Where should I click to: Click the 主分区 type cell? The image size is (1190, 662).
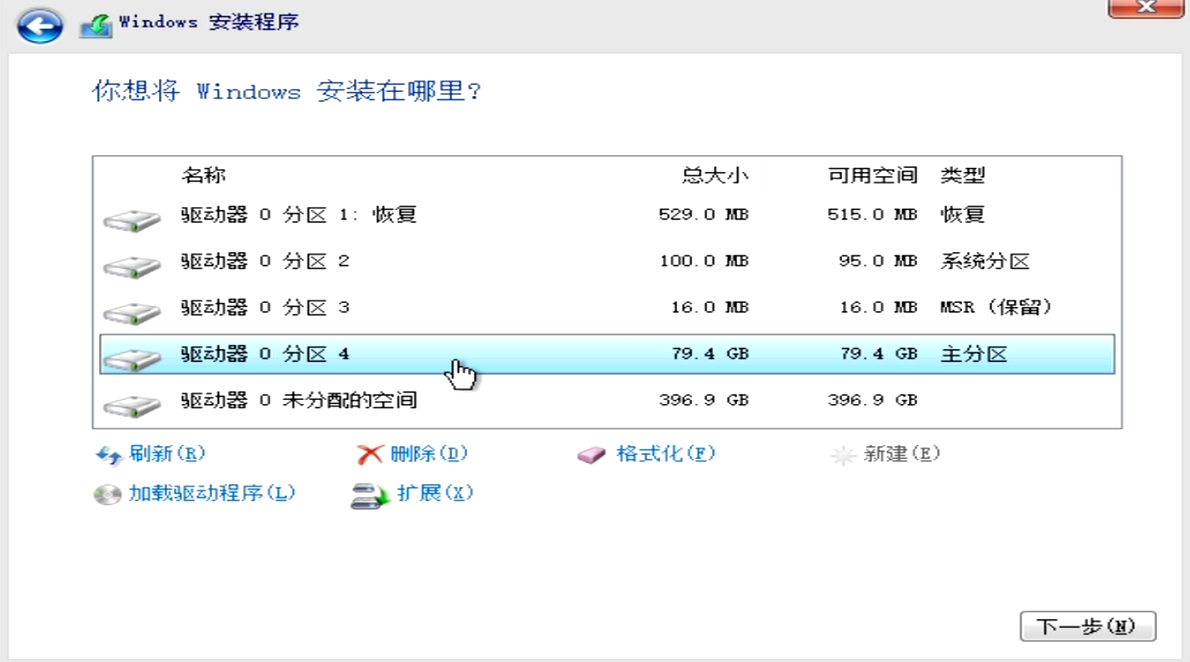(974, 354)
